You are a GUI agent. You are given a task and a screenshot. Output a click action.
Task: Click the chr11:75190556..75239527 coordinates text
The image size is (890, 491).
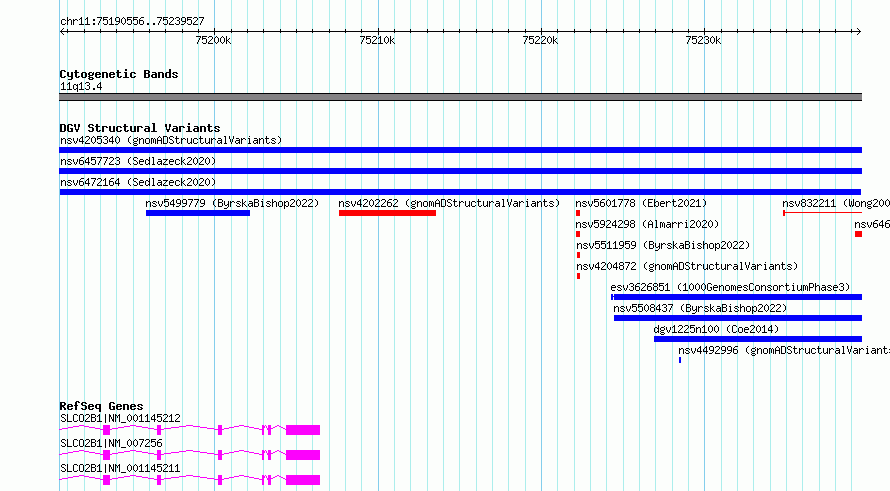coord(132,22)
